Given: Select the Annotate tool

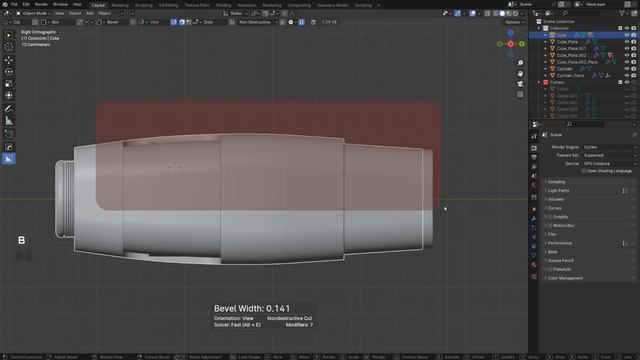Looking at the screenshot, I should tap(9, 109).
